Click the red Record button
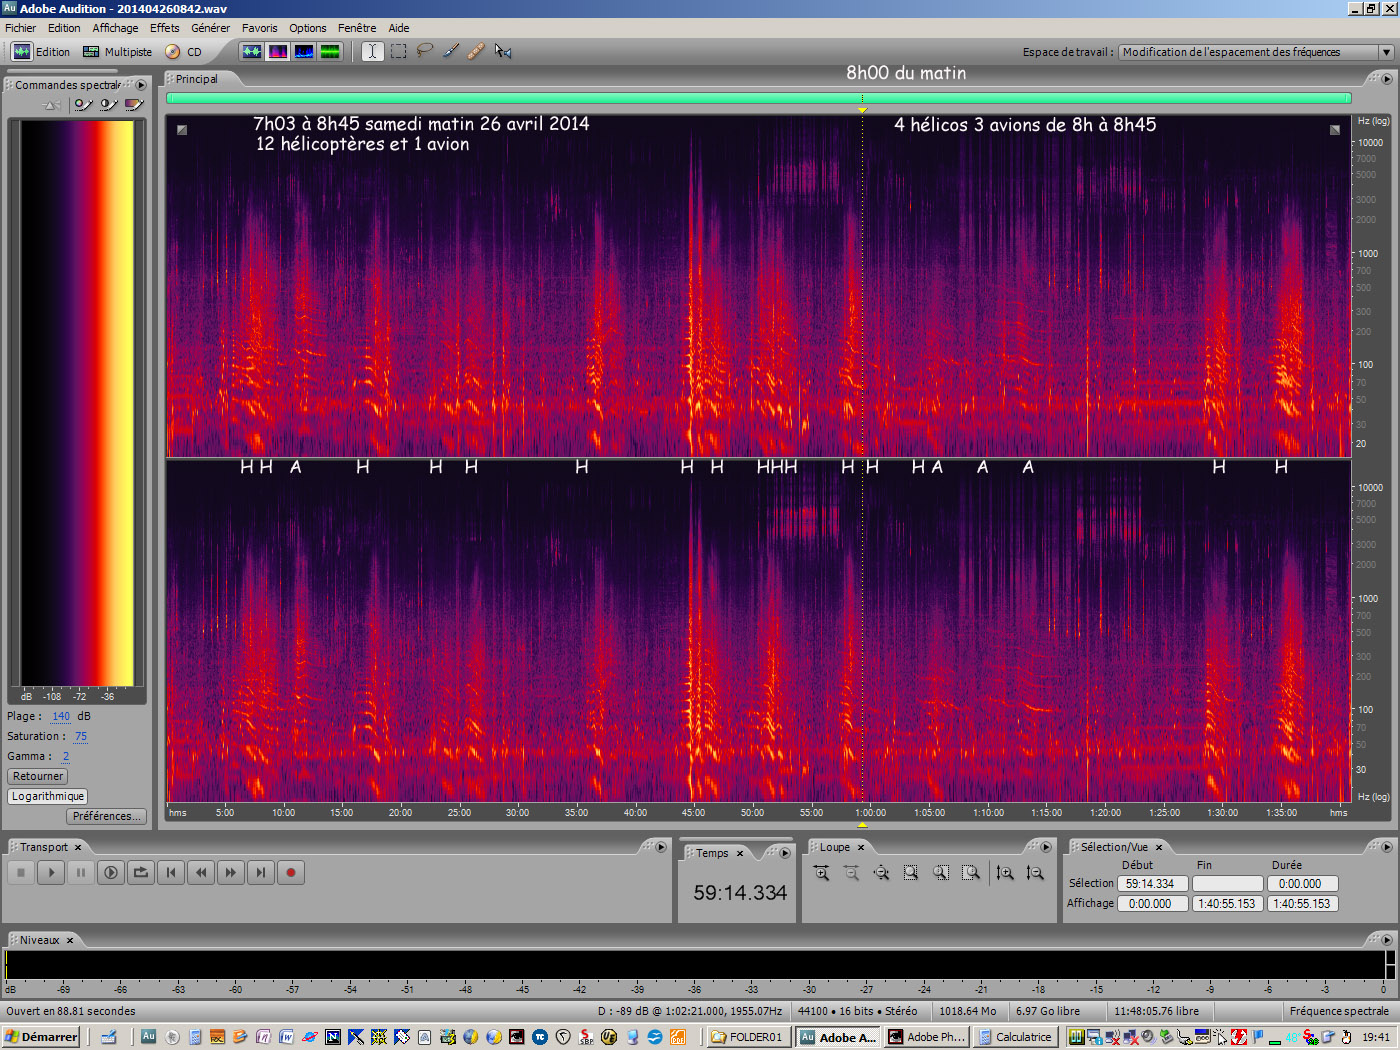1400x1050 pixels. 291,873
